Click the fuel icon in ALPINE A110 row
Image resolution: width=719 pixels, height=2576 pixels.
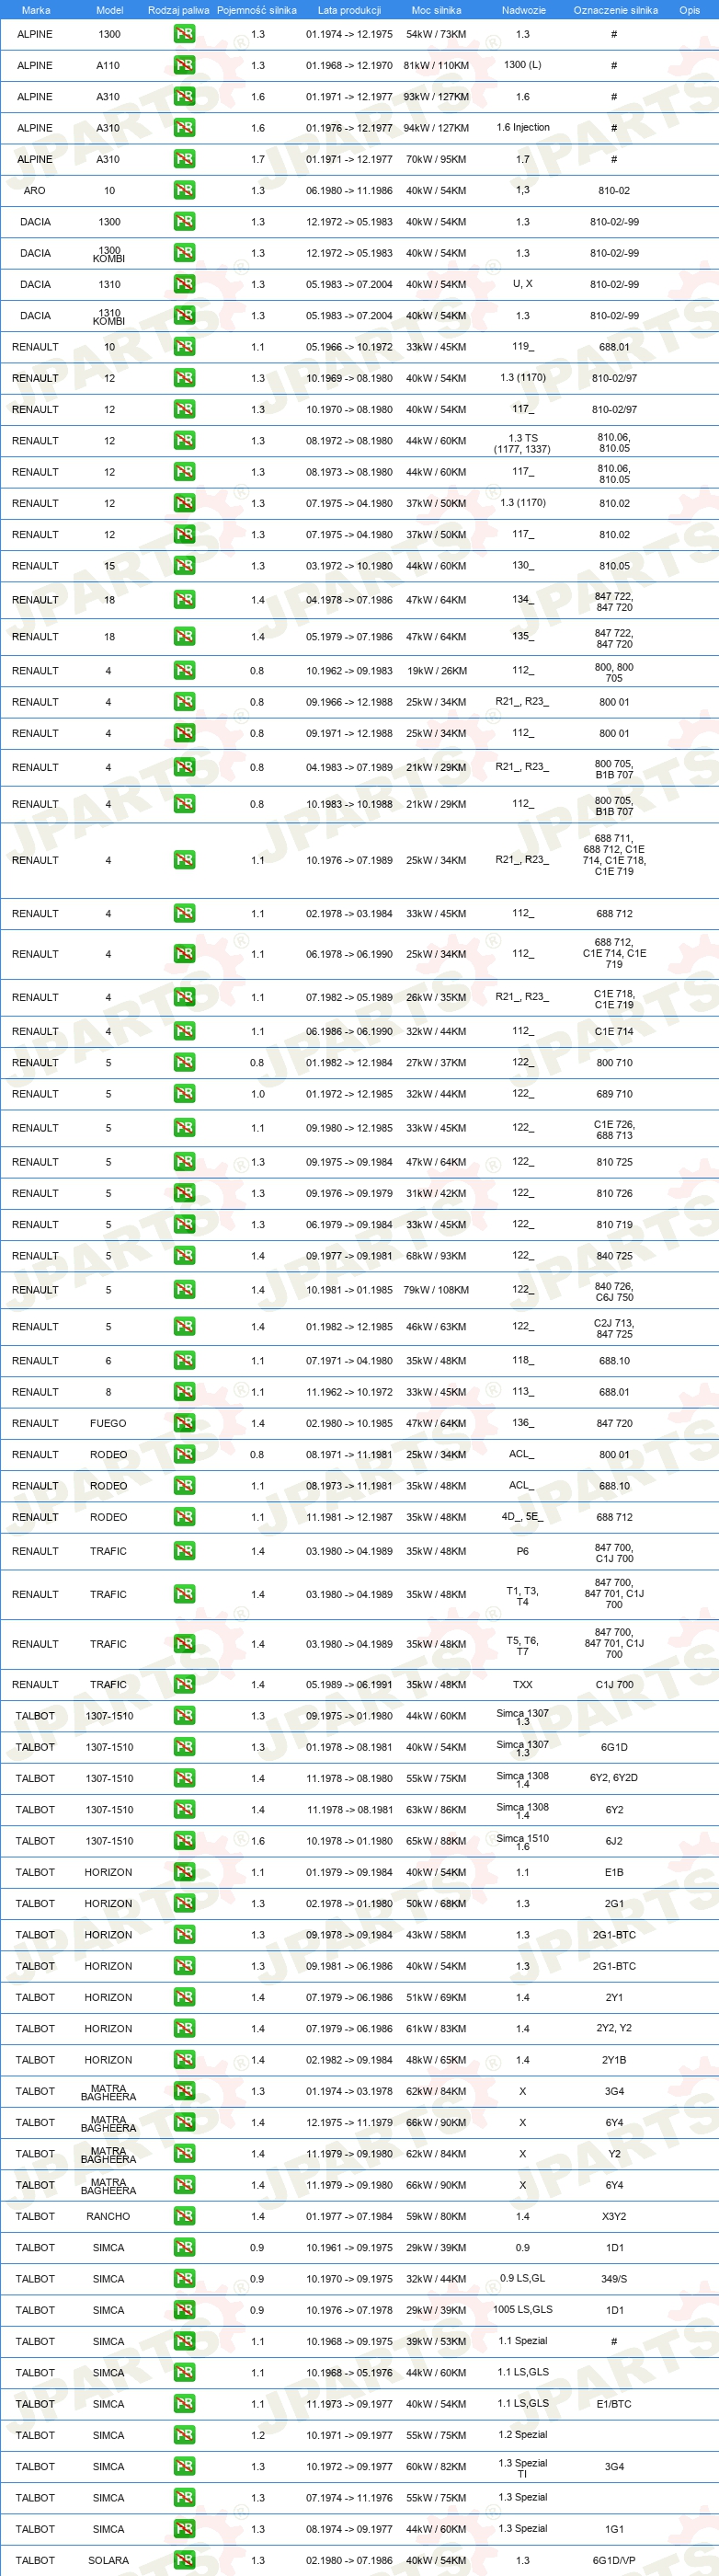pyautogui.click(x=184, y=65)
